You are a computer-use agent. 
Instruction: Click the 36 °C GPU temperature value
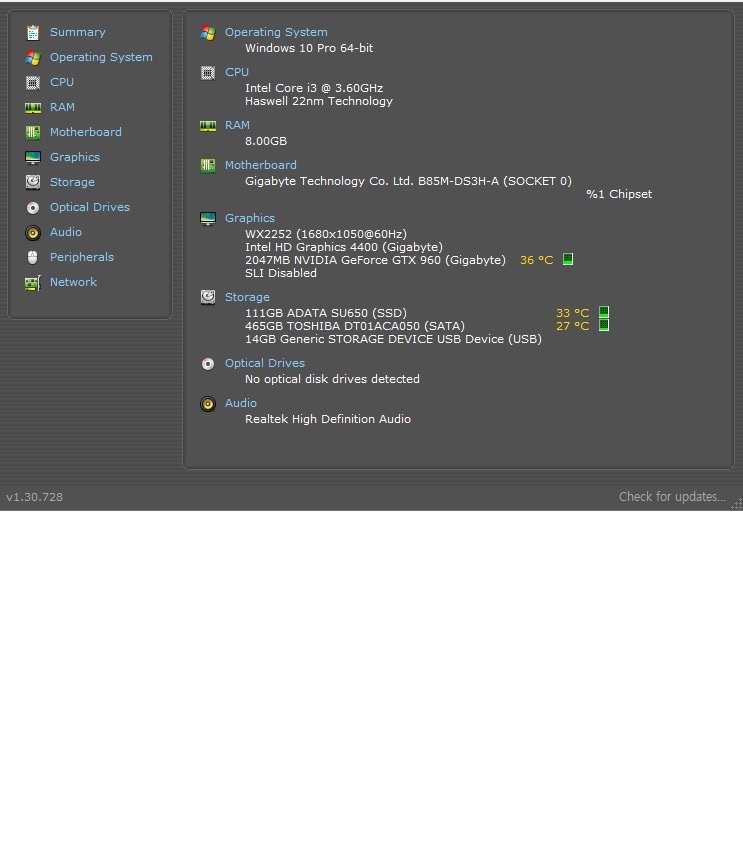(537, 260)
